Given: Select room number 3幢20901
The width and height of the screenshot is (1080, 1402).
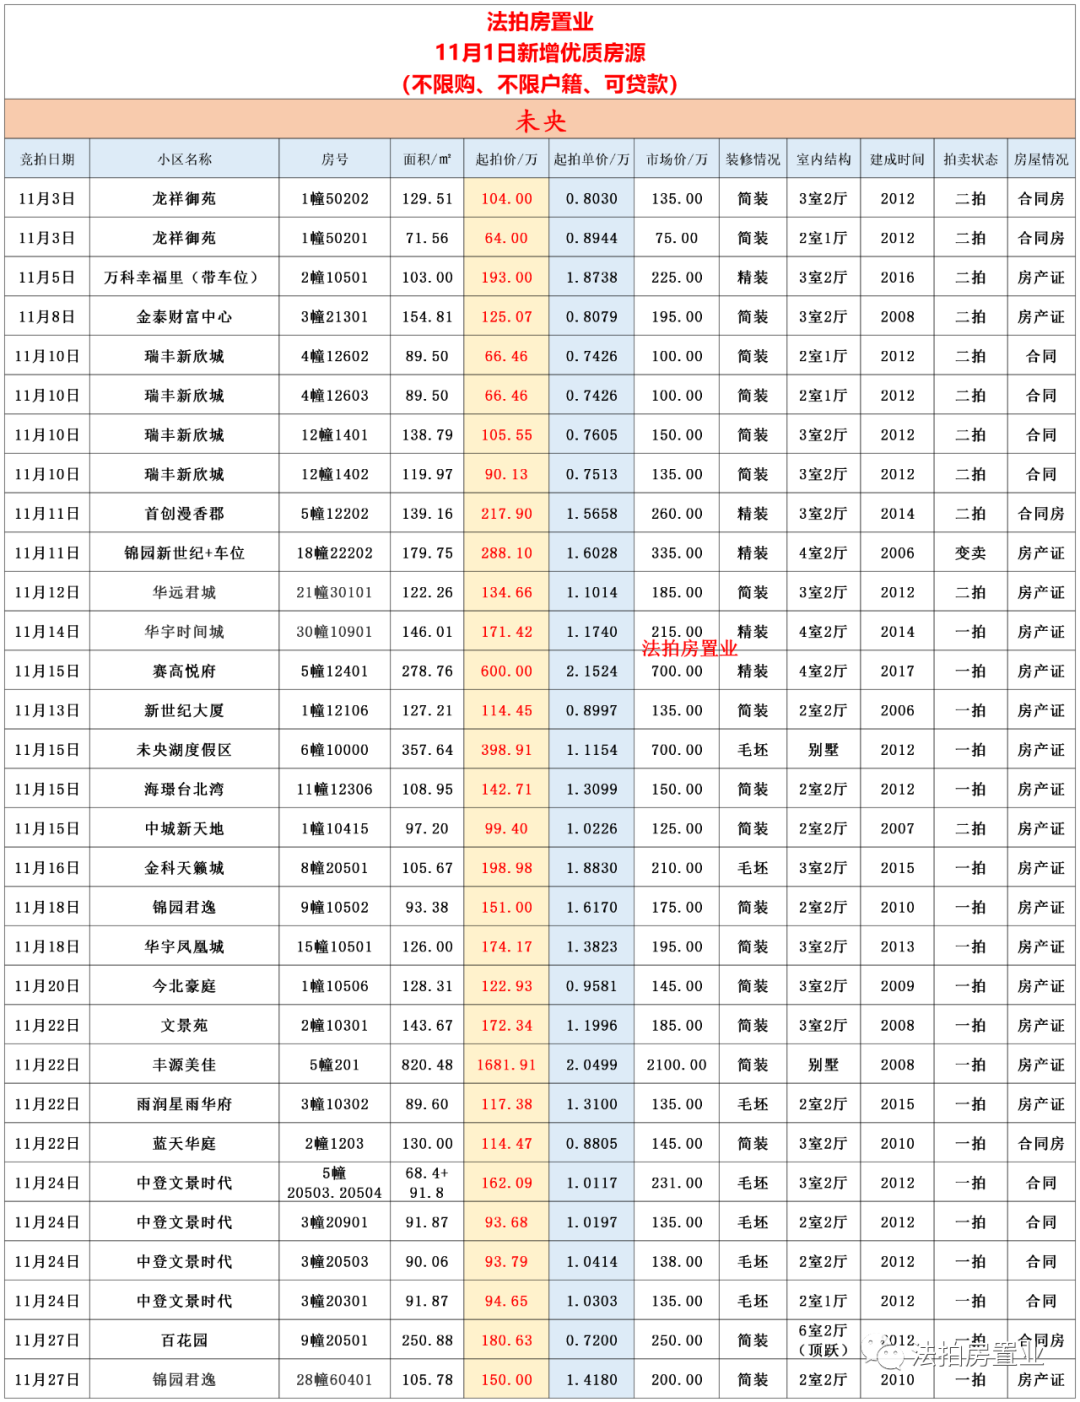Looking at the screenshot, I should click(x=335, y=1222).
